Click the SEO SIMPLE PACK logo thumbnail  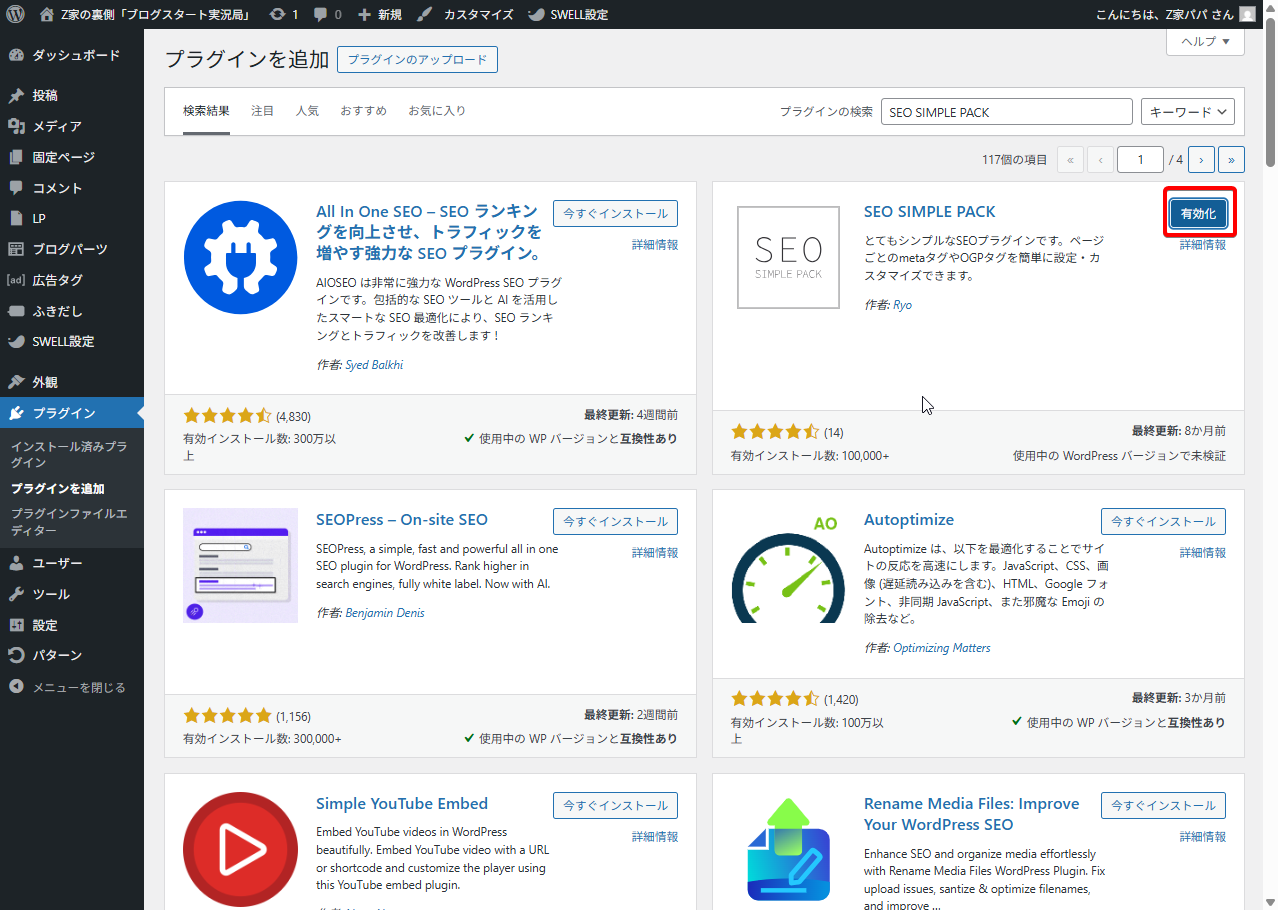click(x=788, y=258)
